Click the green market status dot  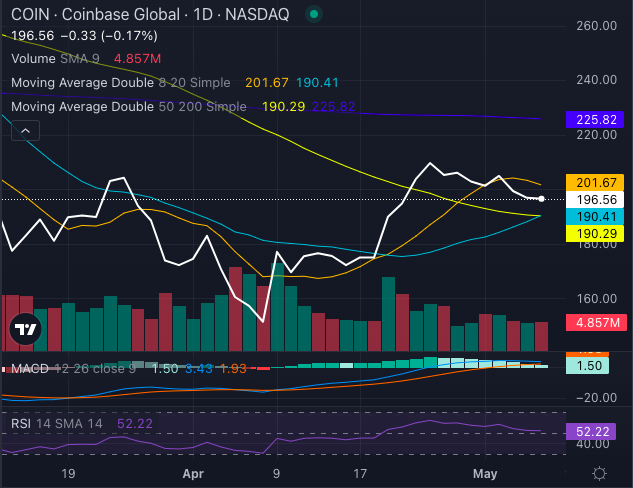point(314,15)
